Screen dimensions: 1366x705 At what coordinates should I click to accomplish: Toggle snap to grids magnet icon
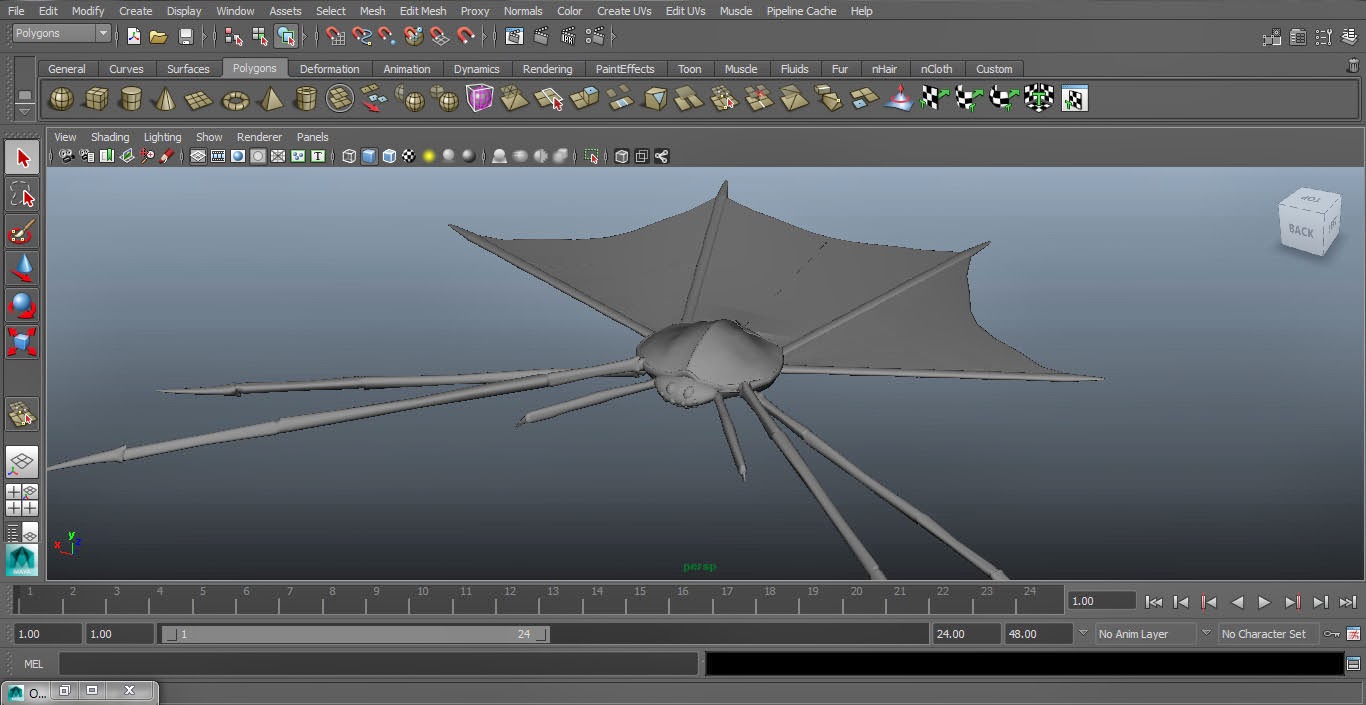pyautogui.click(x=336, y=37)
